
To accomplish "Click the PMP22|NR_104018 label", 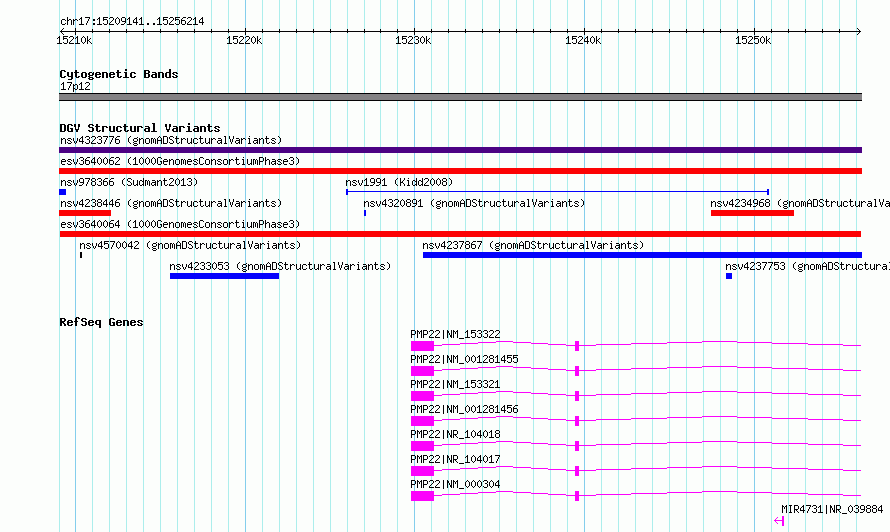I will pos(455,434).
